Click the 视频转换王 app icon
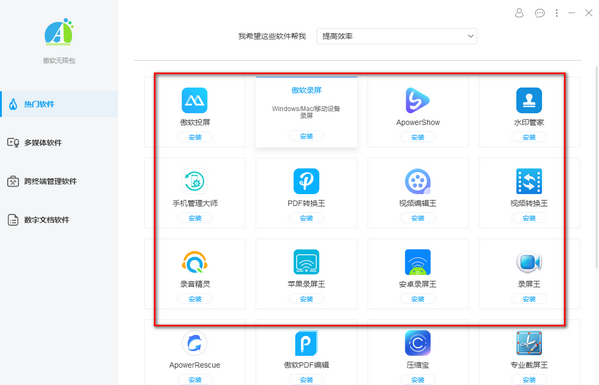This screenshot has width=599, height=385. (529, 181)
